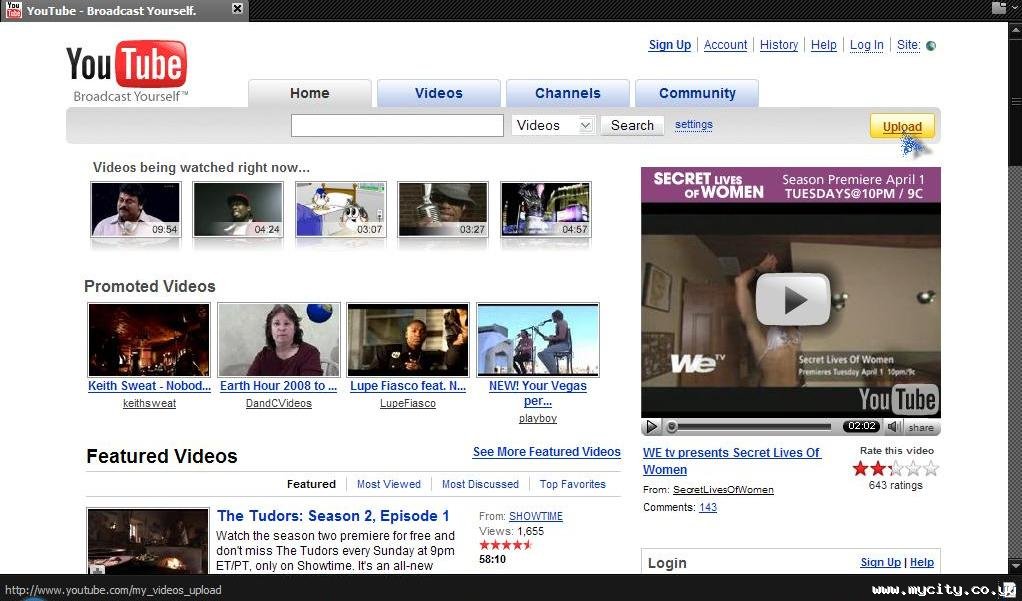Click the Earth Hour 2008 to ... title link
This screenshot has width=1022, height=601.
pos(278,386)
